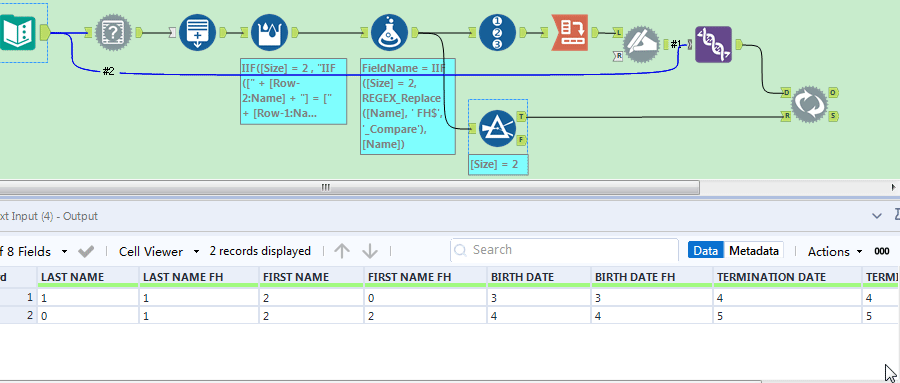Click the D input anchor of circular-arrows tool
Screen dimensions: 900x383
click(x=786, y=93)
